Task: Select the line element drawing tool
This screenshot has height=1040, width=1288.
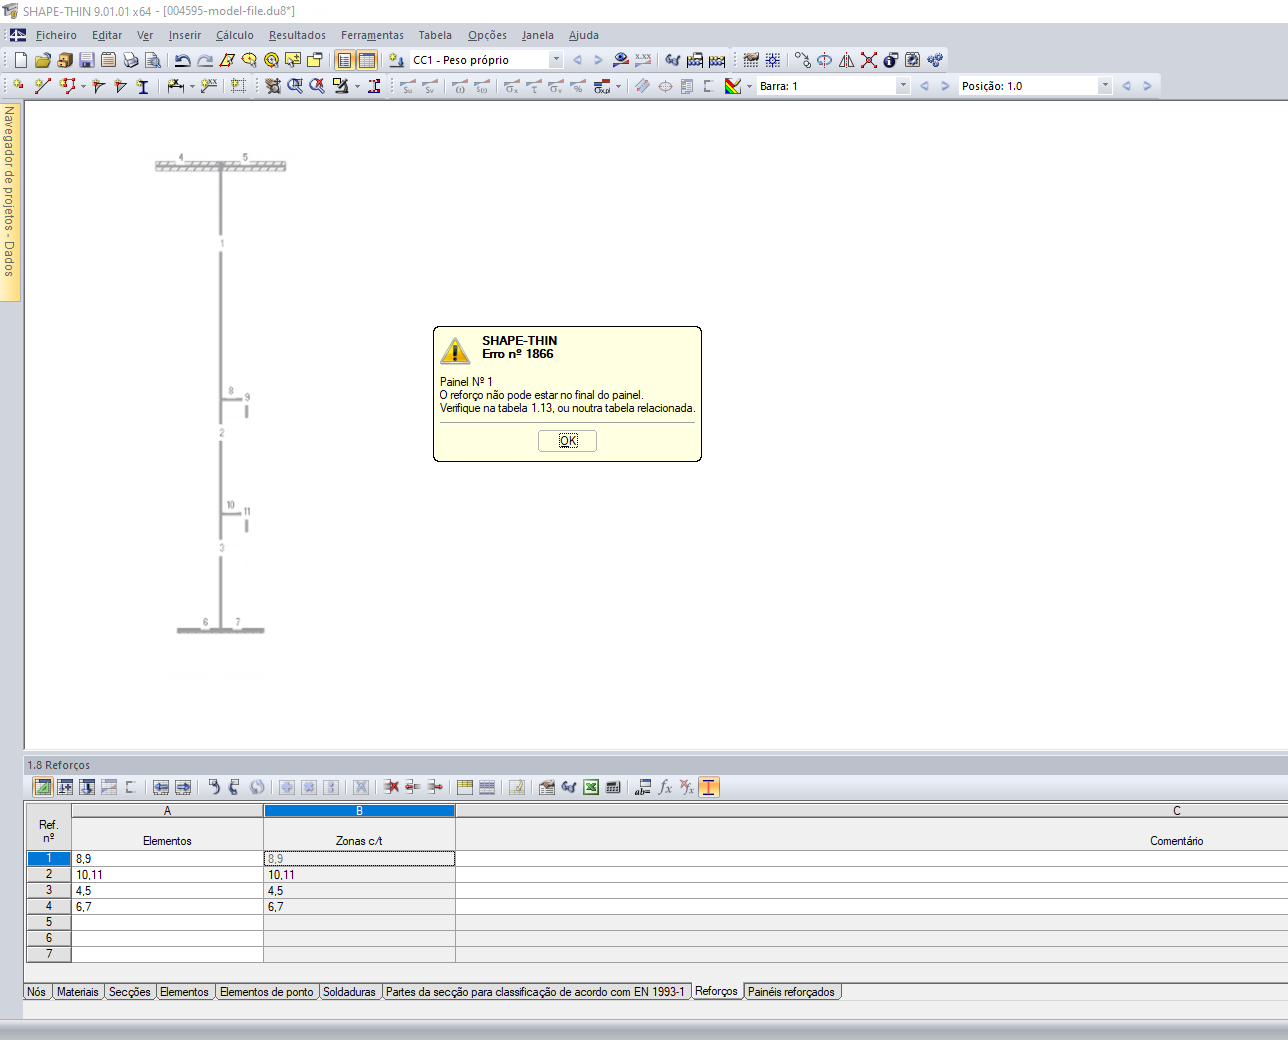Action: click(x=43, y=86)
